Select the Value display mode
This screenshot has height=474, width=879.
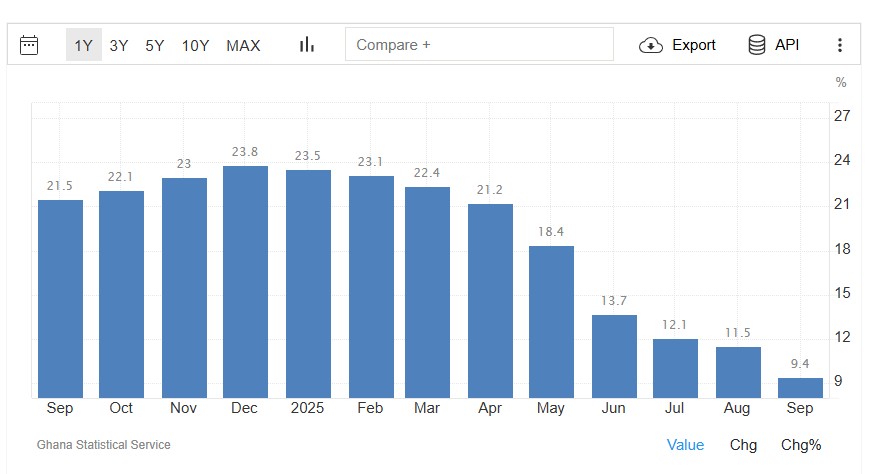pos(685,445)
